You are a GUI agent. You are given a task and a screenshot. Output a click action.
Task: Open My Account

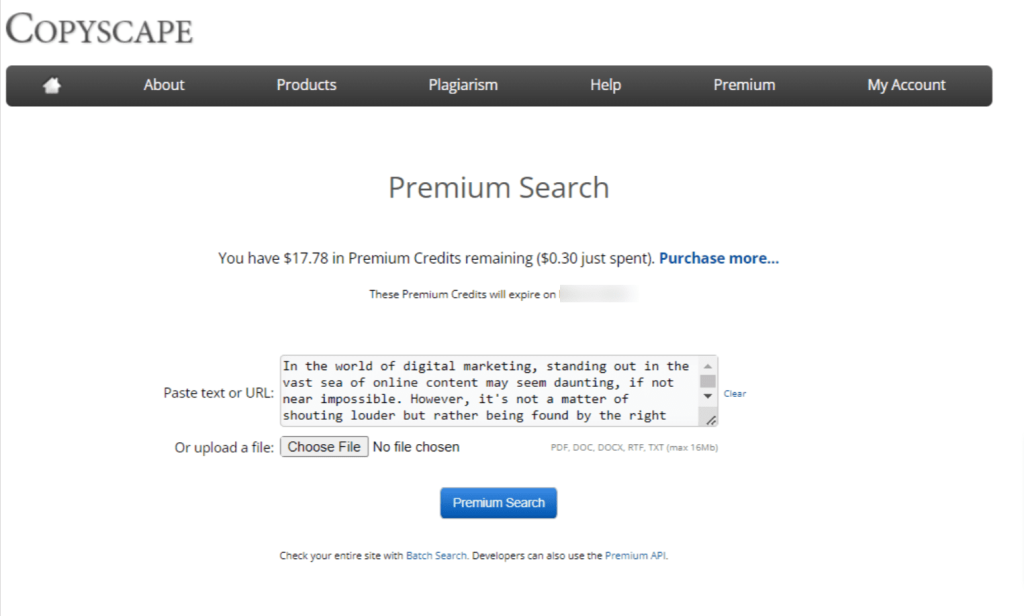pos(906,85)
